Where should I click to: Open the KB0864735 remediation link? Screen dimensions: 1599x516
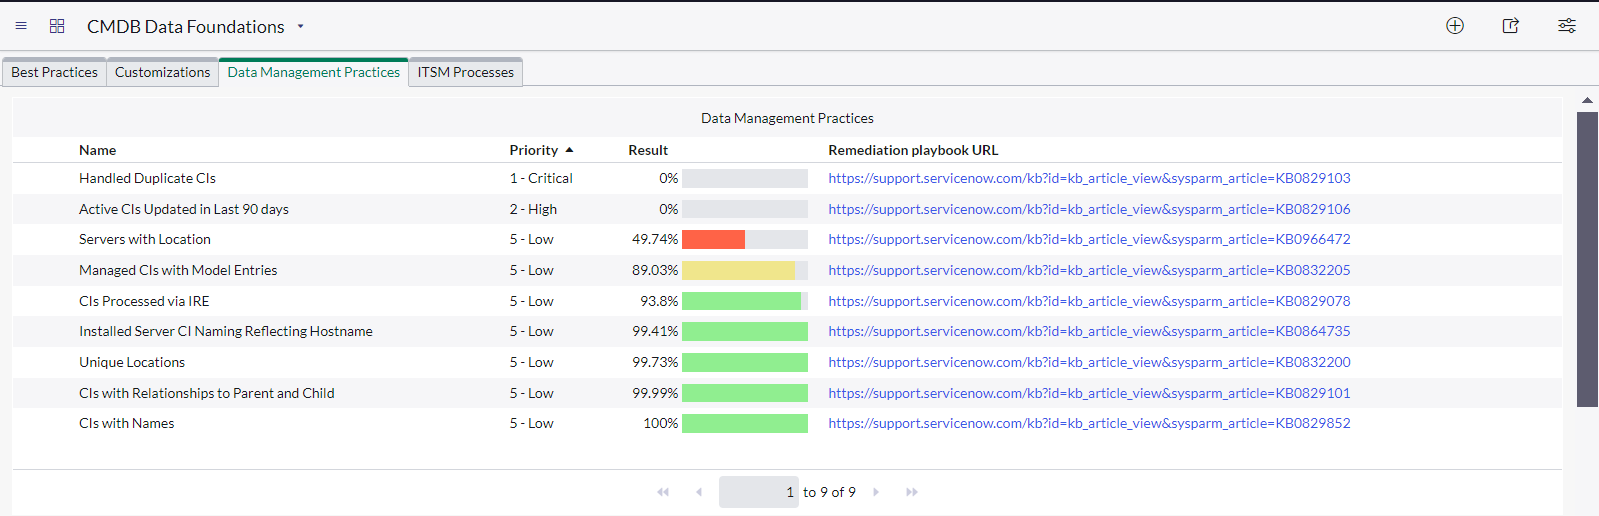(1089, 331)
